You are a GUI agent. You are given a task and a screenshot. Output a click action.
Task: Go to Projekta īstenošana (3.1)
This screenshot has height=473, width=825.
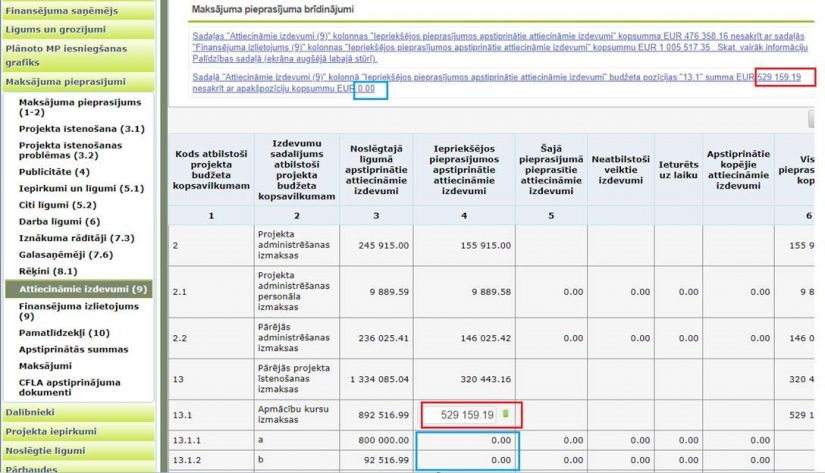pos(81,129)
